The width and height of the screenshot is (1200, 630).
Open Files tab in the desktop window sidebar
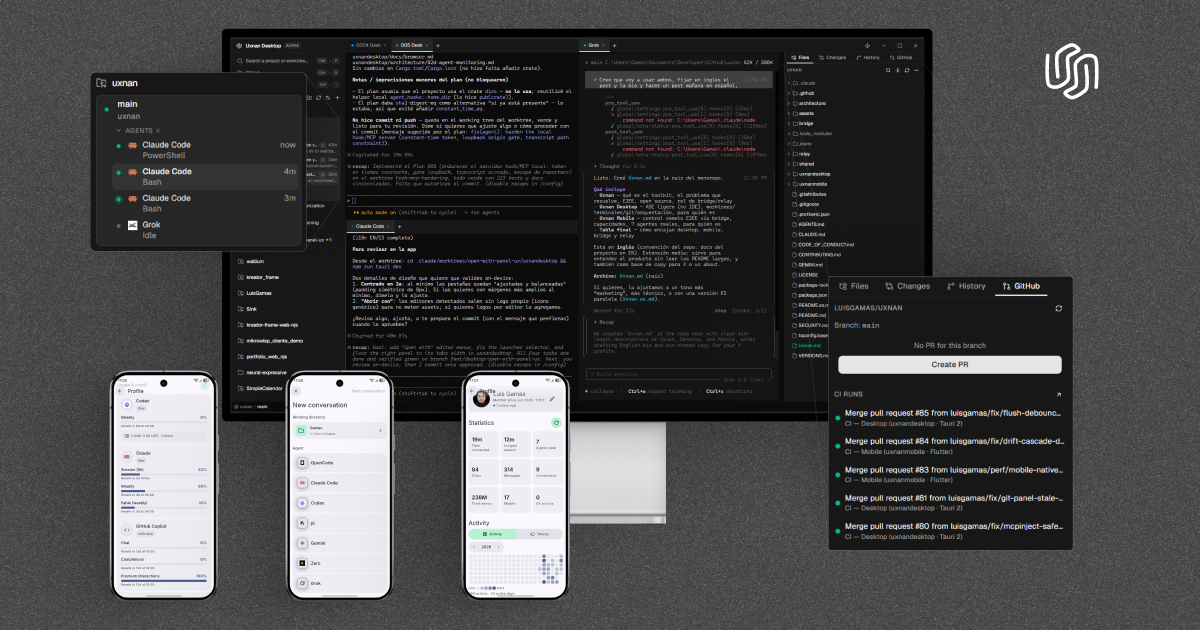802,57
